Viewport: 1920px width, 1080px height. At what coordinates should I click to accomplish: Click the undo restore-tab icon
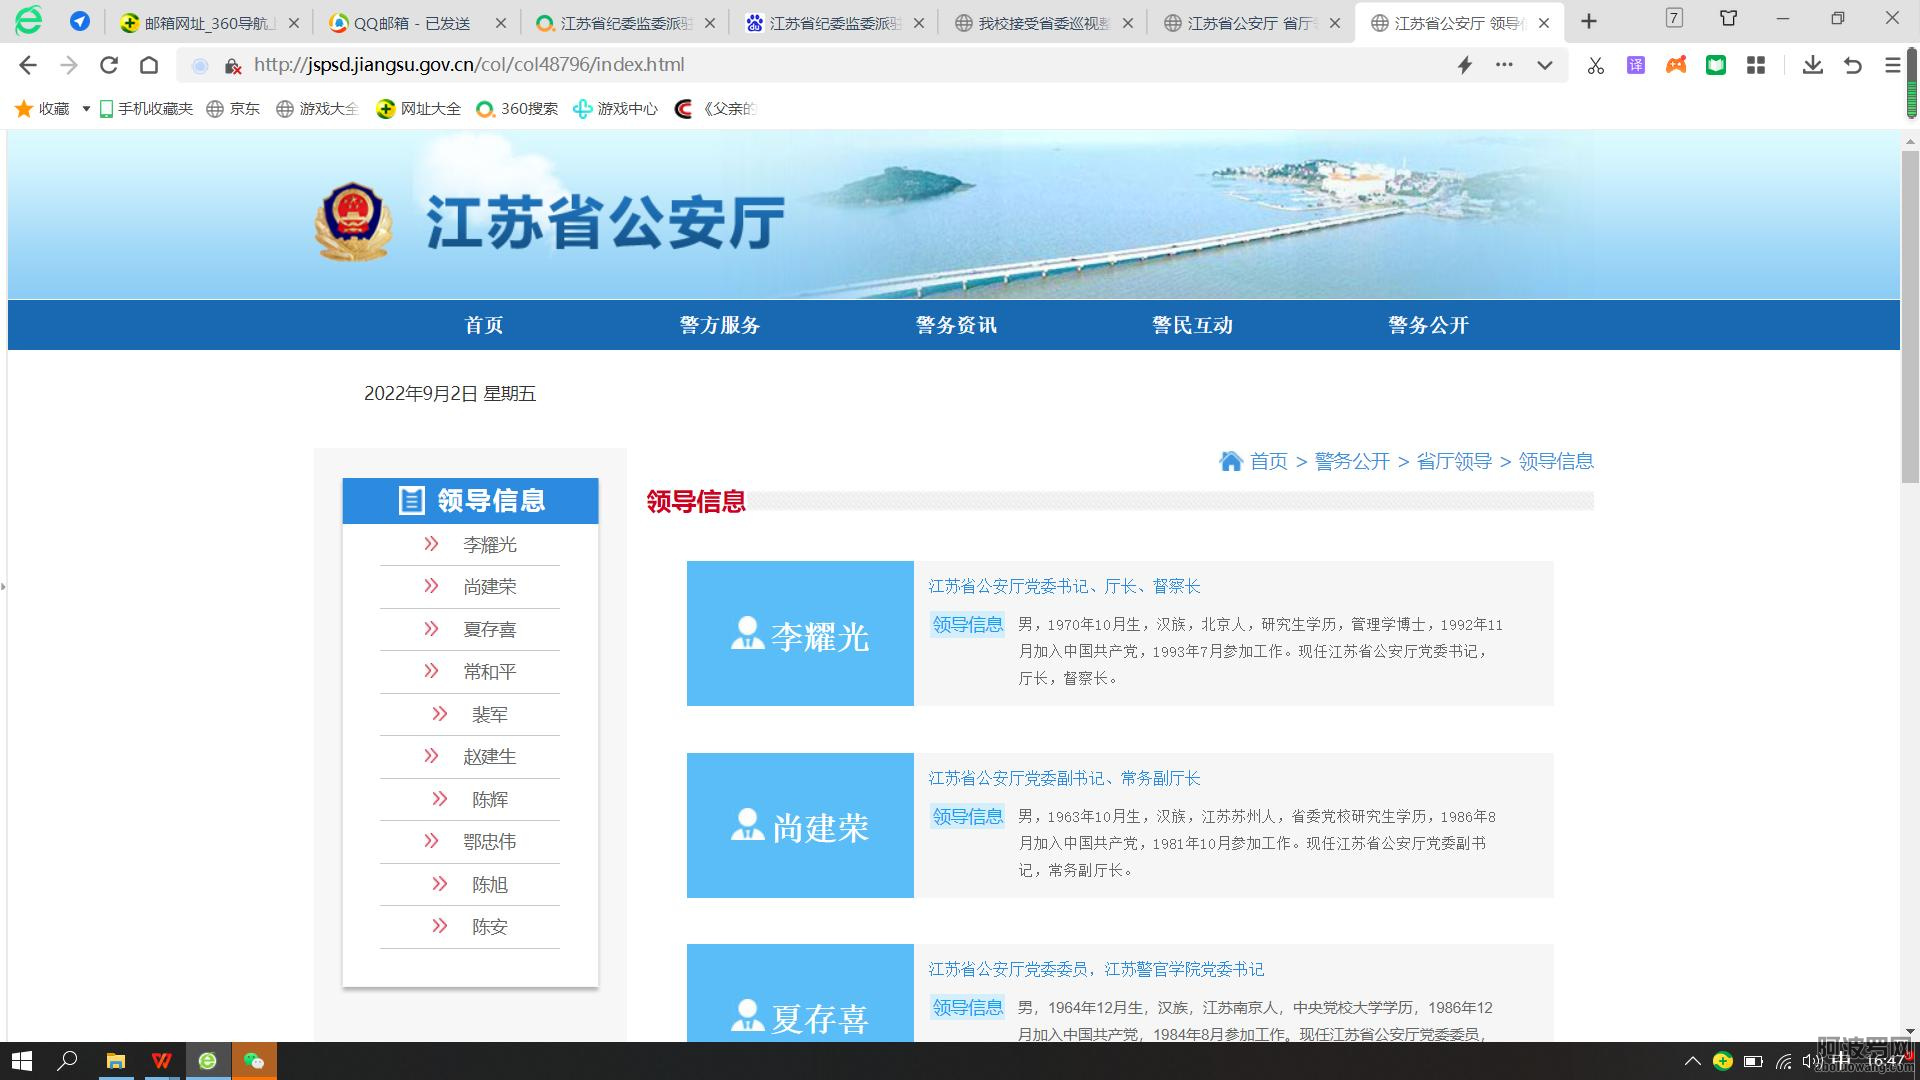(1852, 65)
